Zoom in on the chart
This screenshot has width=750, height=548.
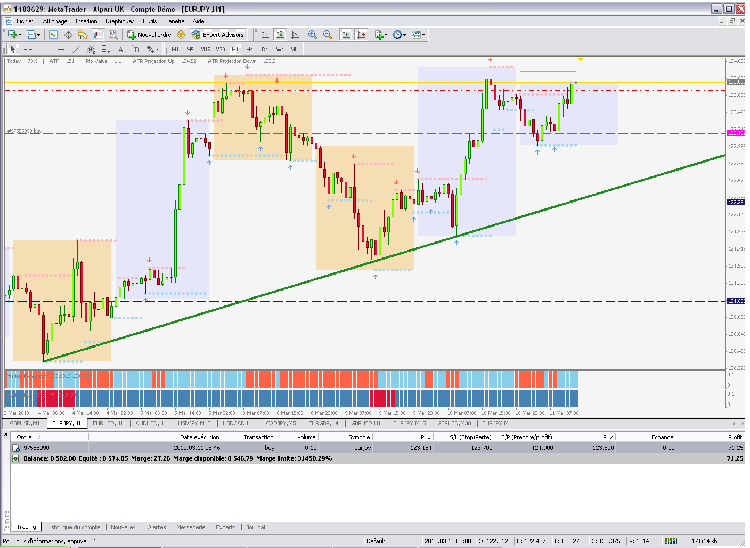point(312,34)
